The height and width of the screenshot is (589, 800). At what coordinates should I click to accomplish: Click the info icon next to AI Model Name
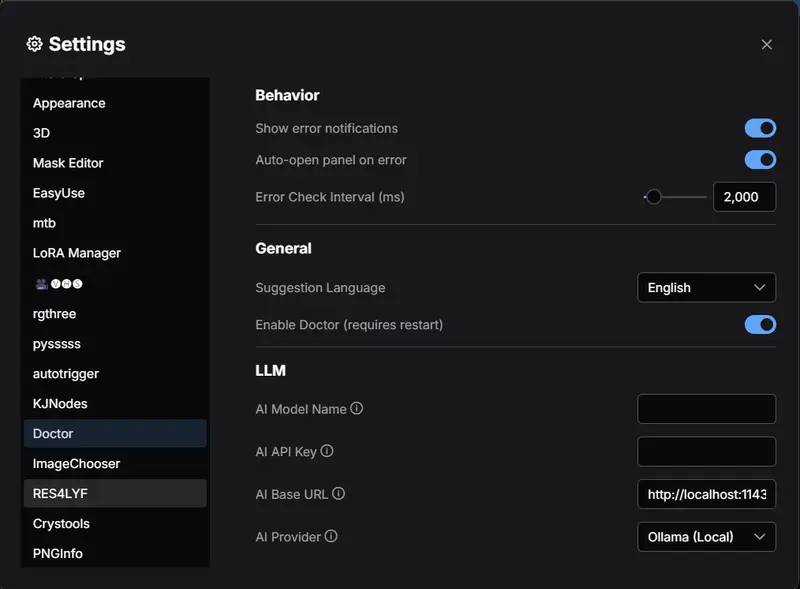point(357,409)
